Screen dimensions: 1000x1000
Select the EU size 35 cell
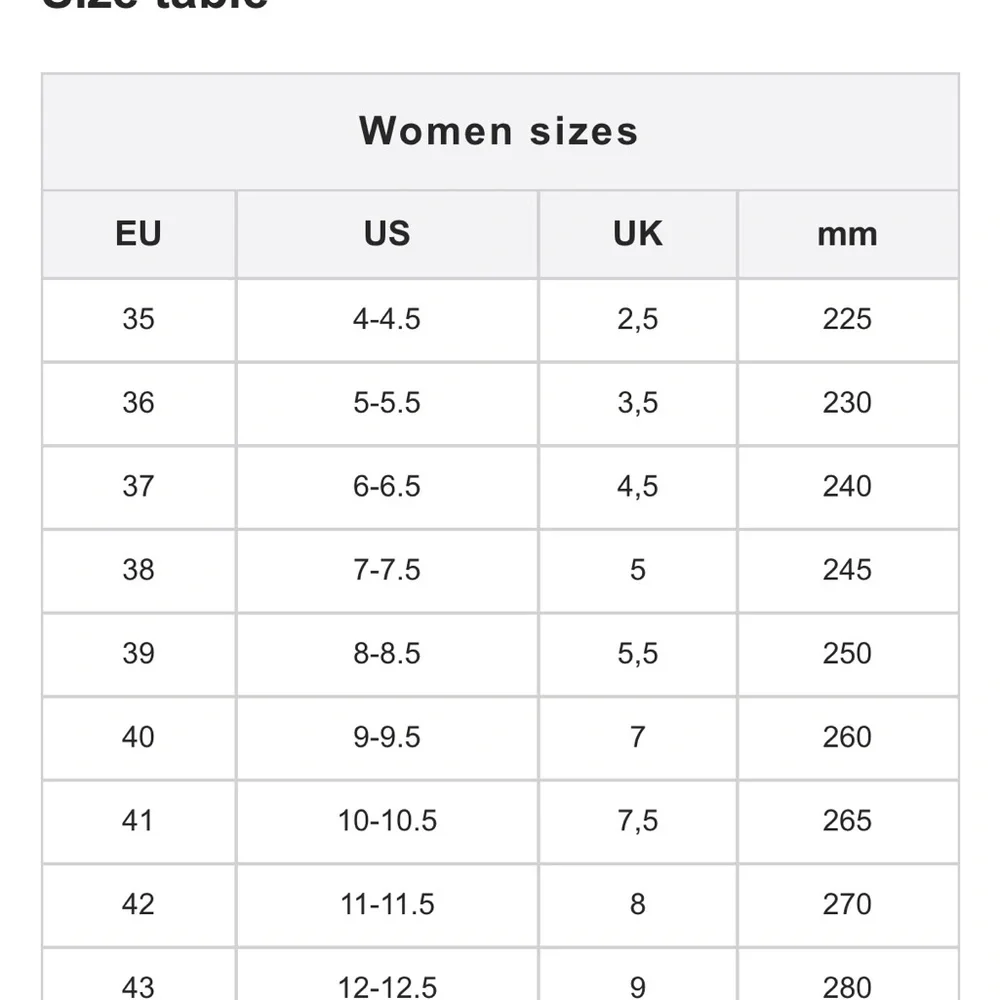(138, 319)
